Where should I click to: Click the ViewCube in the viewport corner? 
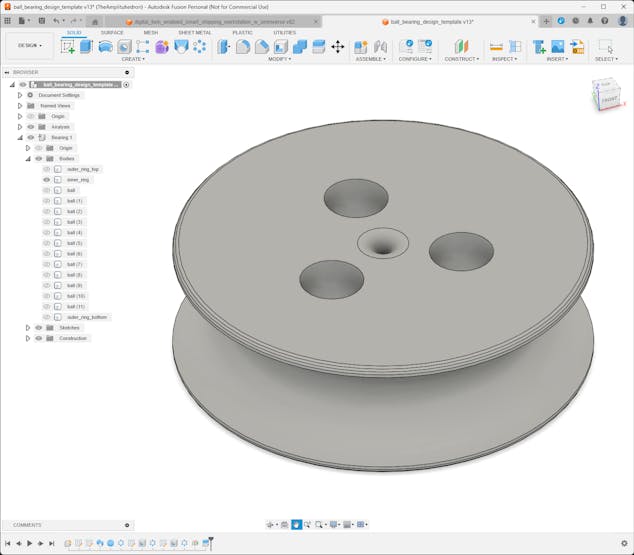click(x=605, y=96)
